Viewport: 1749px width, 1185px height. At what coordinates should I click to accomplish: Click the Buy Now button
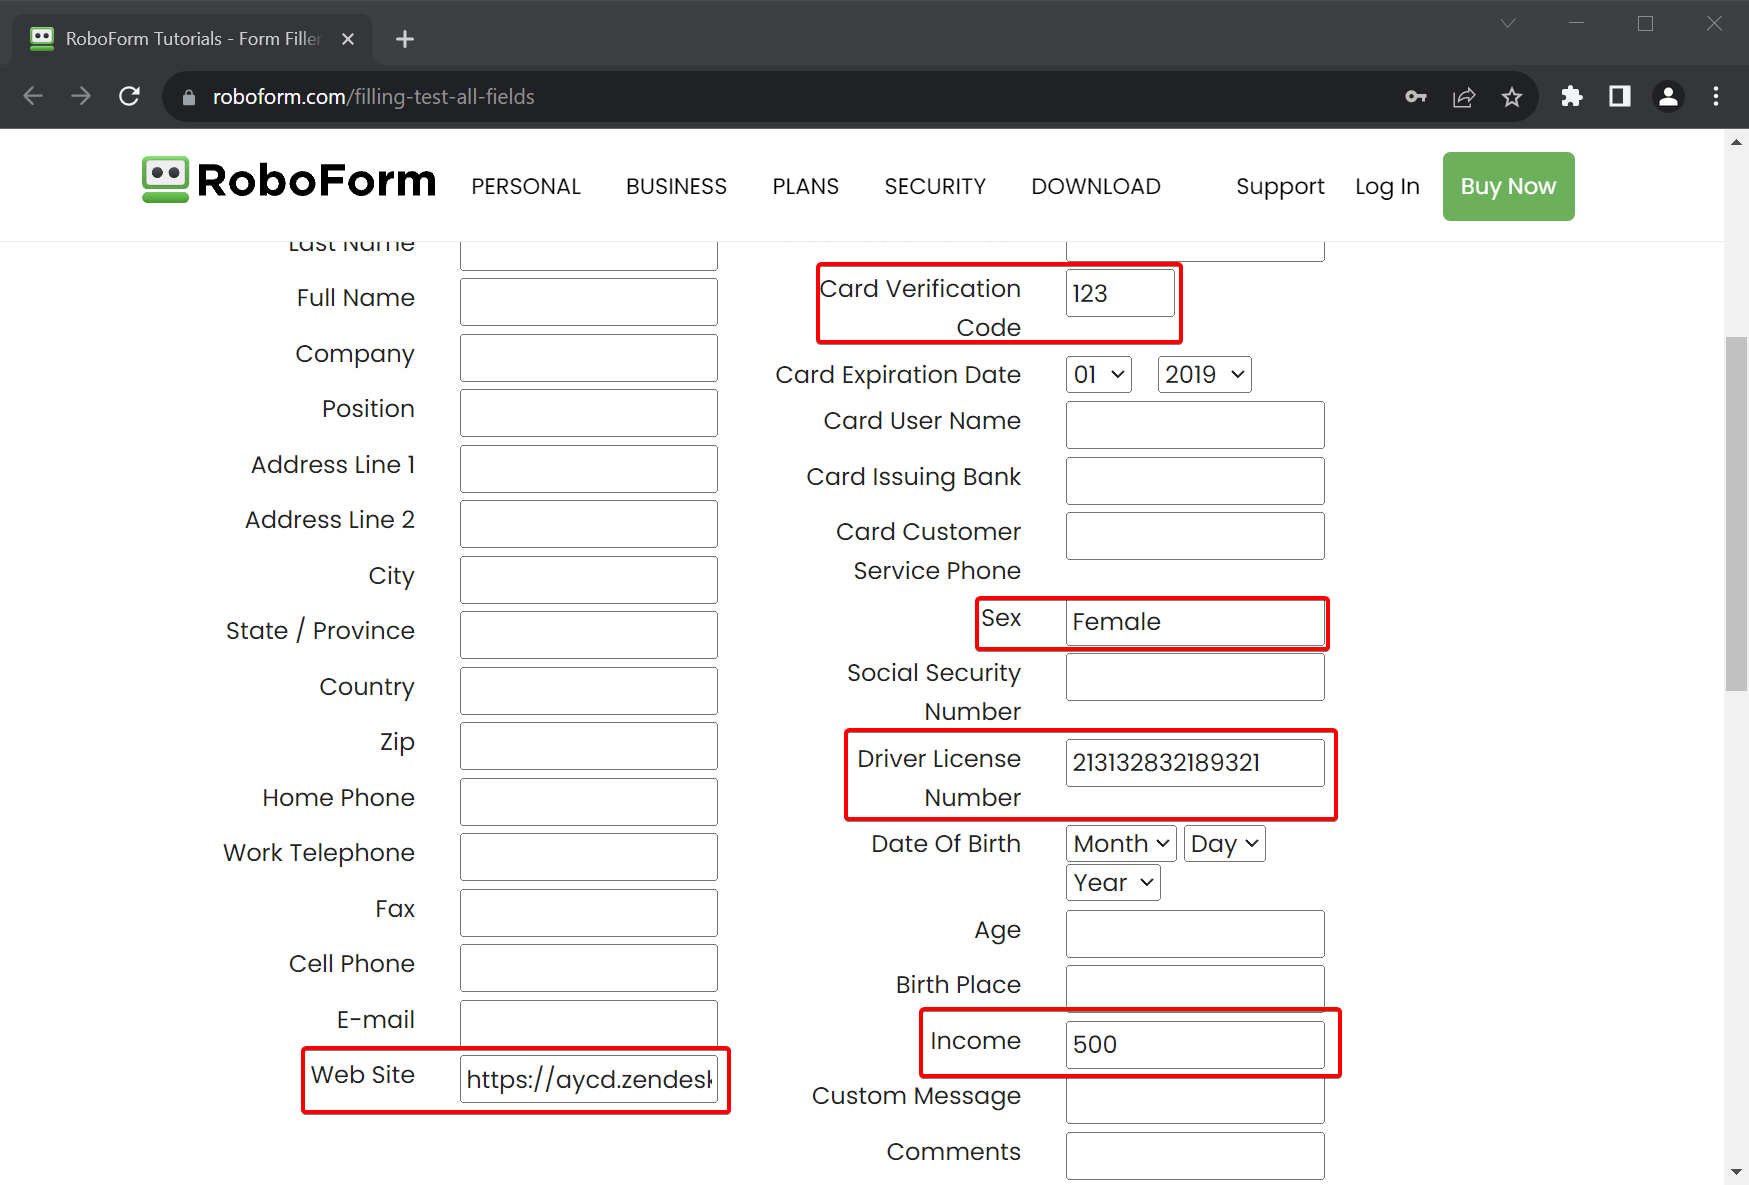pos(1508,186)
